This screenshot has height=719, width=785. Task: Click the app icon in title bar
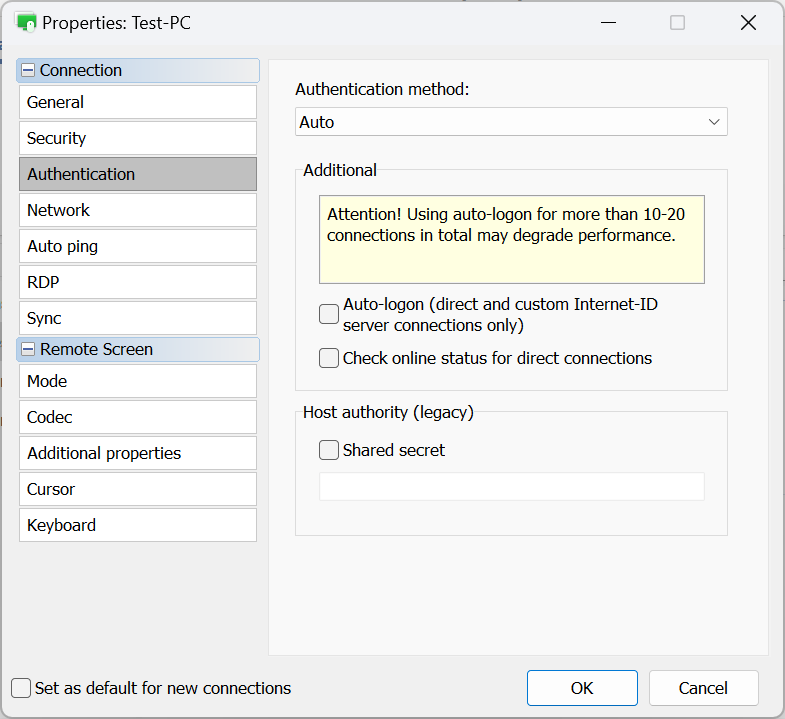pyautogui.click(x=26, y=22)
